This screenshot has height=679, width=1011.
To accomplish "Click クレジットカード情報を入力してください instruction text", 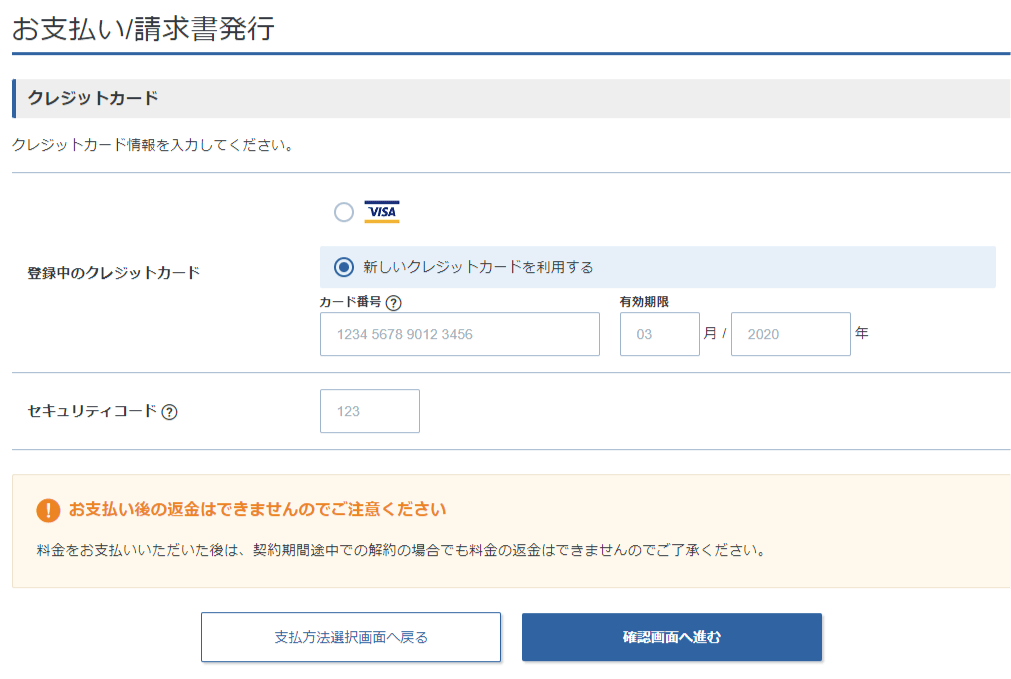I will coord(153,145).
